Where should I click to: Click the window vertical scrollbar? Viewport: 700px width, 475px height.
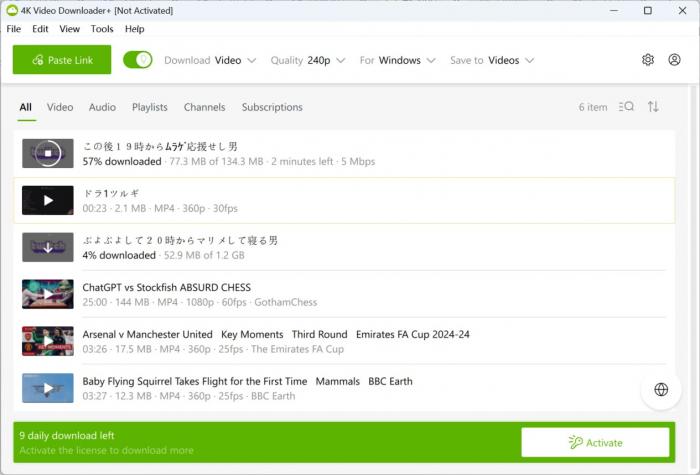click(x=692, y=277)
